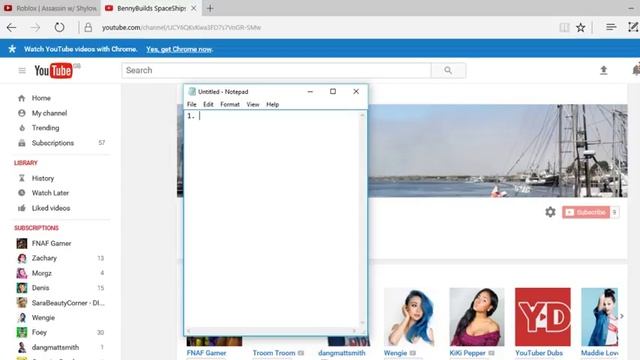Open Watch Later in the sidebar
Screen dimensions: 640x360
pyautogui.click(x=50, y=193)
